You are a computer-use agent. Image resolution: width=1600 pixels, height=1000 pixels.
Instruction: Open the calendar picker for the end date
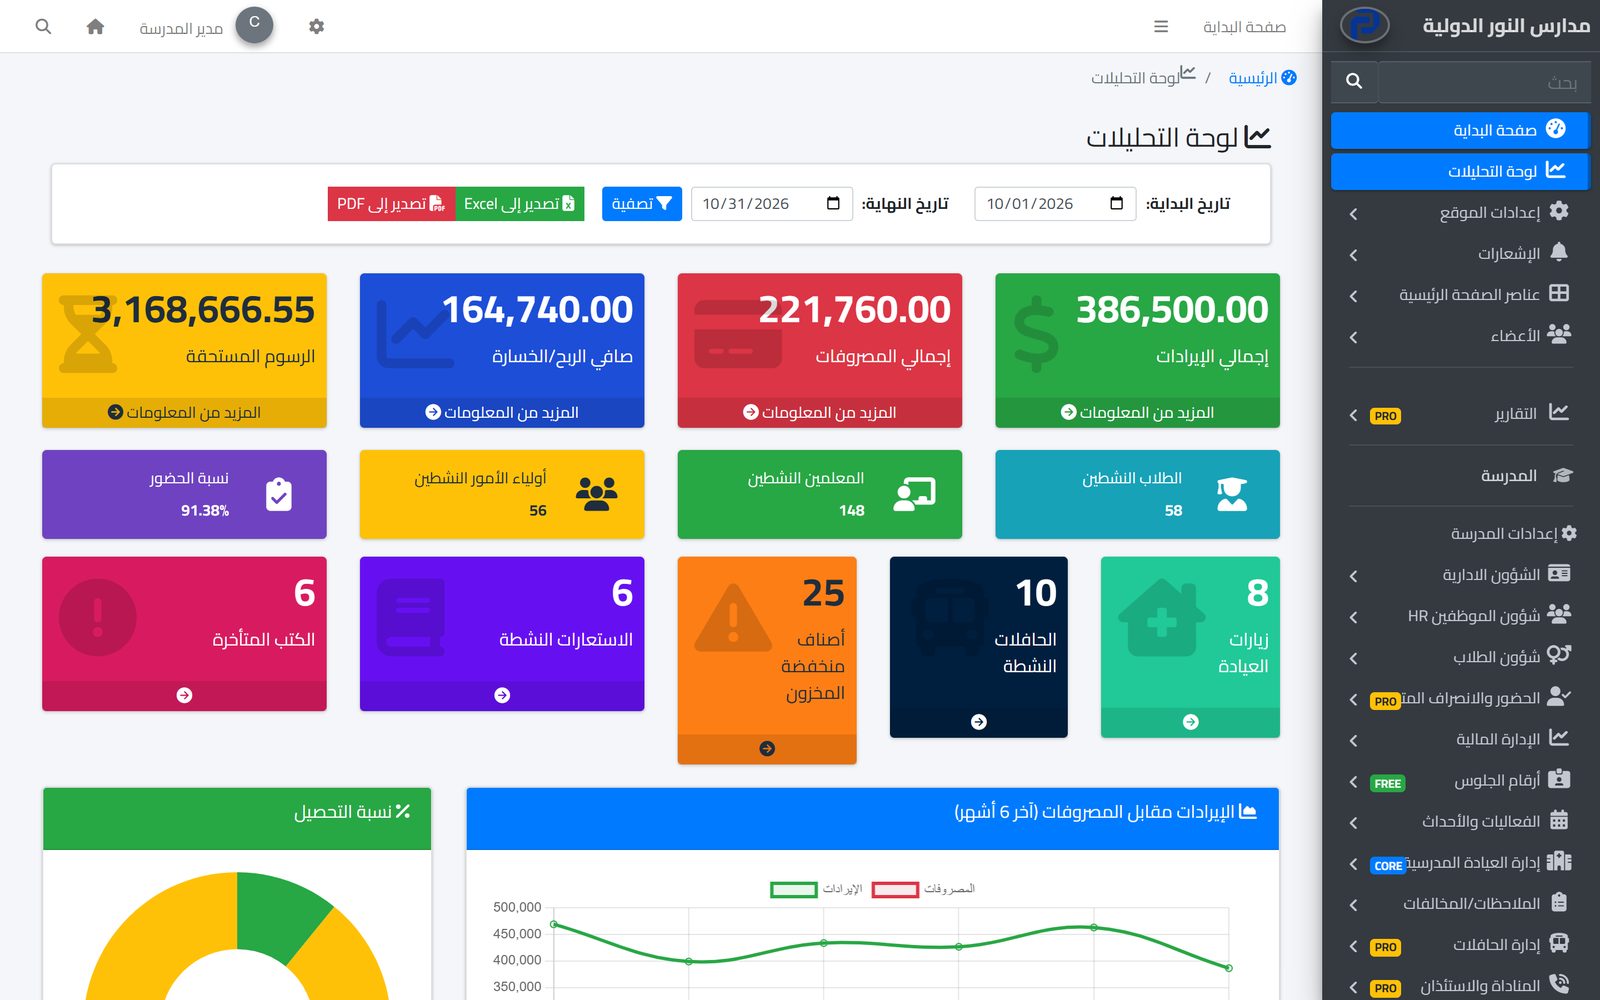coord(833,204)
